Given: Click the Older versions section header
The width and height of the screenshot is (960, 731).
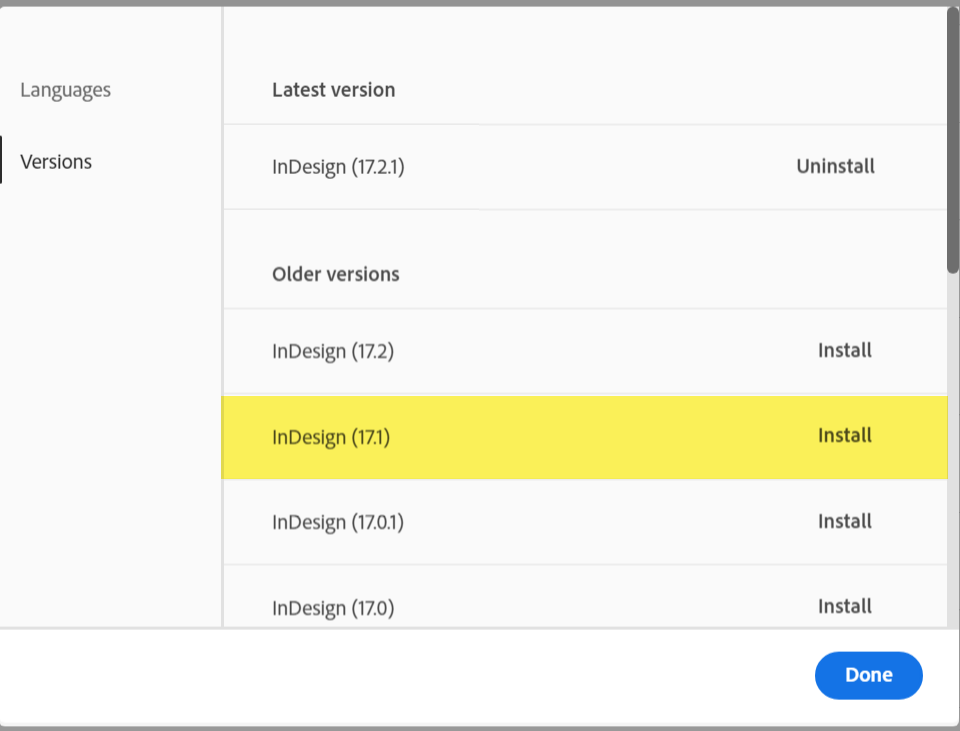Looking at the screenshot, I should tap(336, 273).
